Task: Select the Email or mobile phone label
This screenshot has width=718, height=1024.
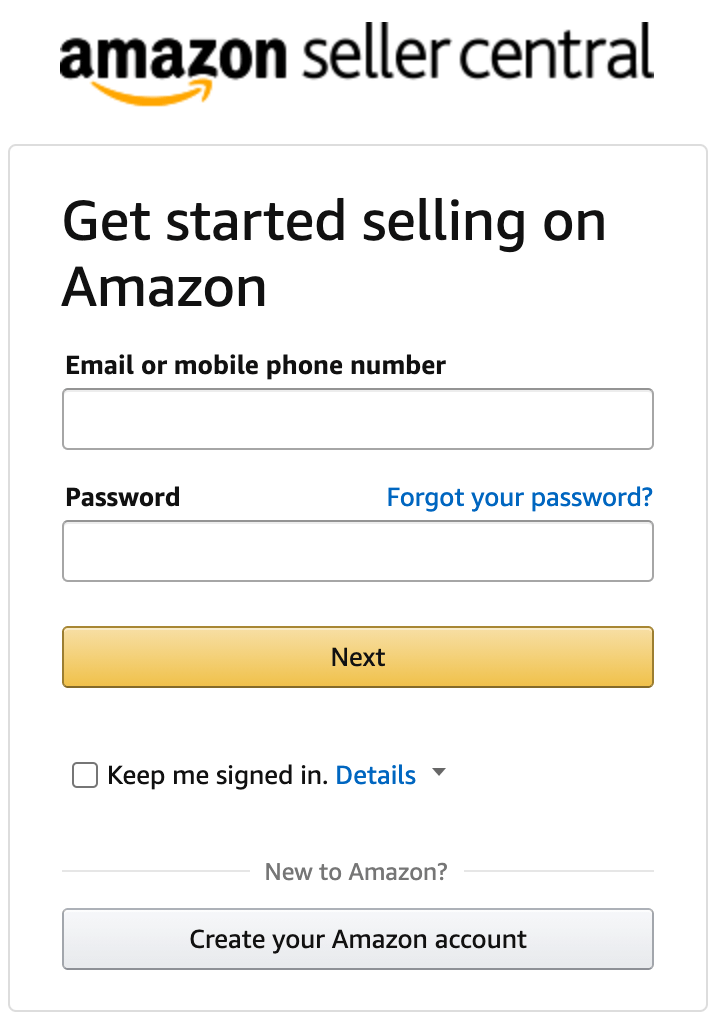Action: [255, 365]
